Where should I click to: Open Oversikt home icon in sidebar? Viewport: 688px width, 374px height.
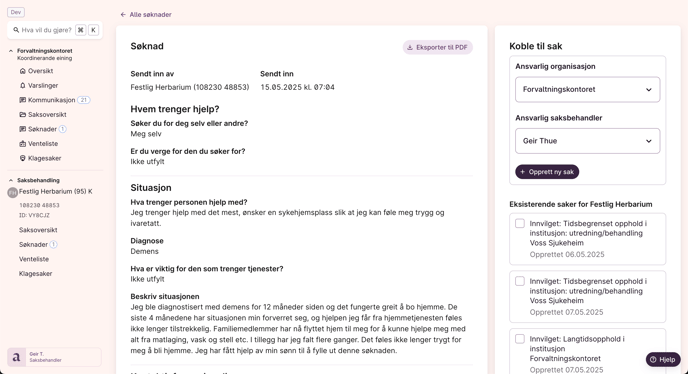tap(23, 71)
